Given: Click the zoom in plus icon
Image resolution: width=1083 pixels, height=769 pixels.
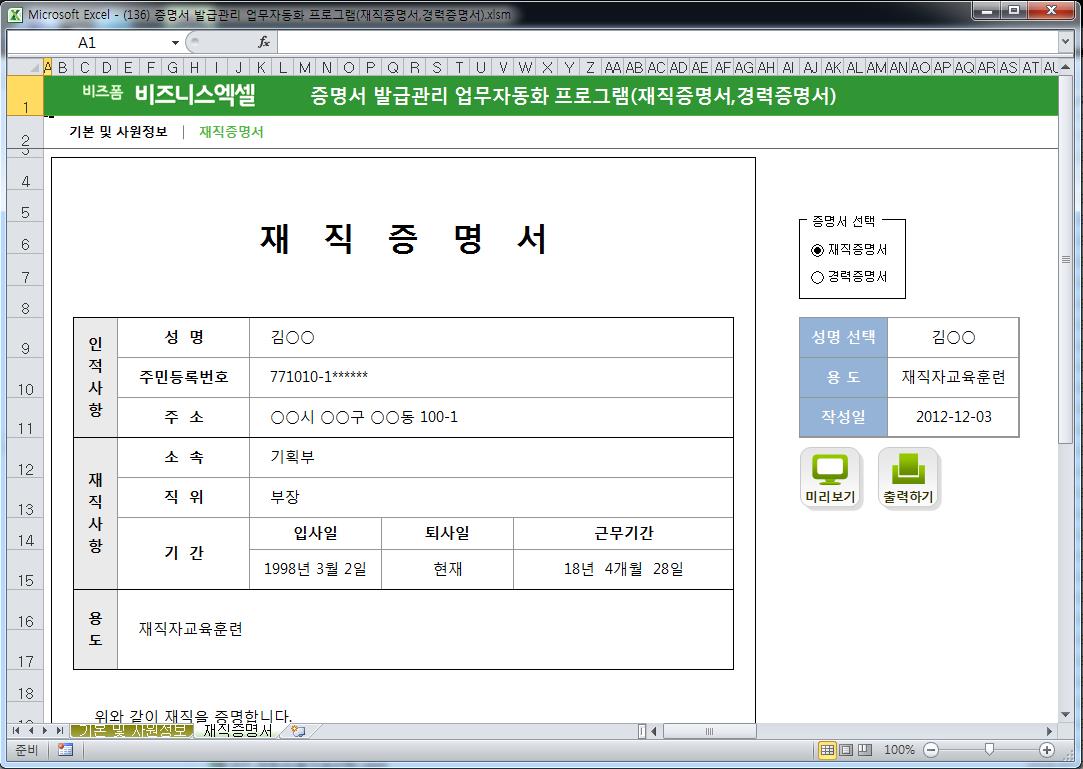Looking at the screenshot, I should point(1046,750).
